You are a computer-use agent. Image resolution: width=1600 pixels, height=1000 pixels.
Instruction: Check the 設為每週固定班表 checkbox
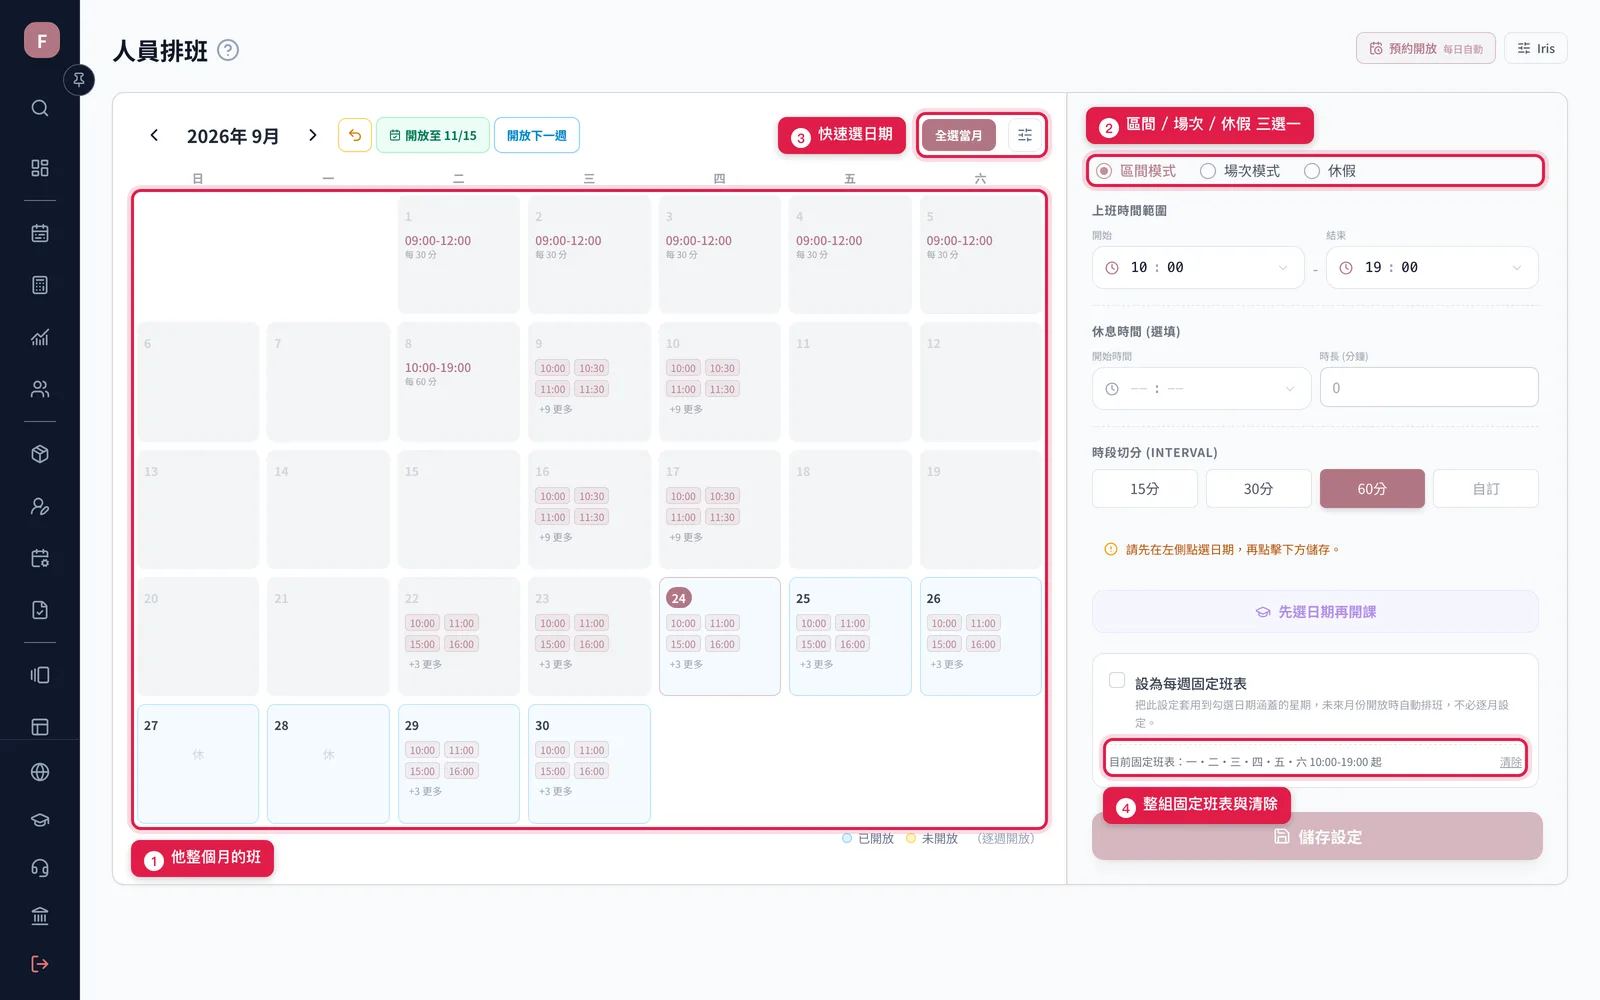point(1117,680)
